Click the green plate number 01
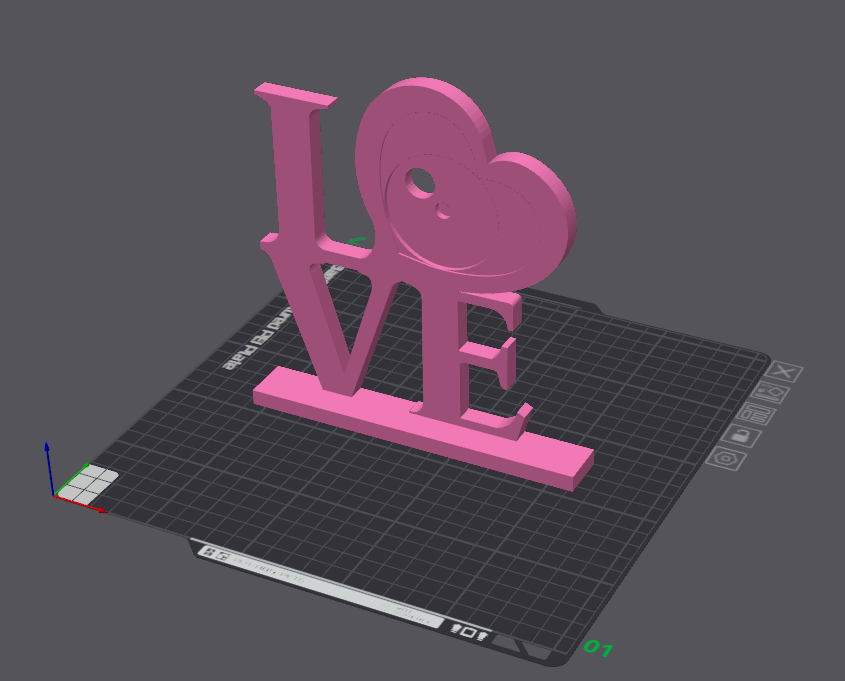845x681 pixels. tap(598, 648)
